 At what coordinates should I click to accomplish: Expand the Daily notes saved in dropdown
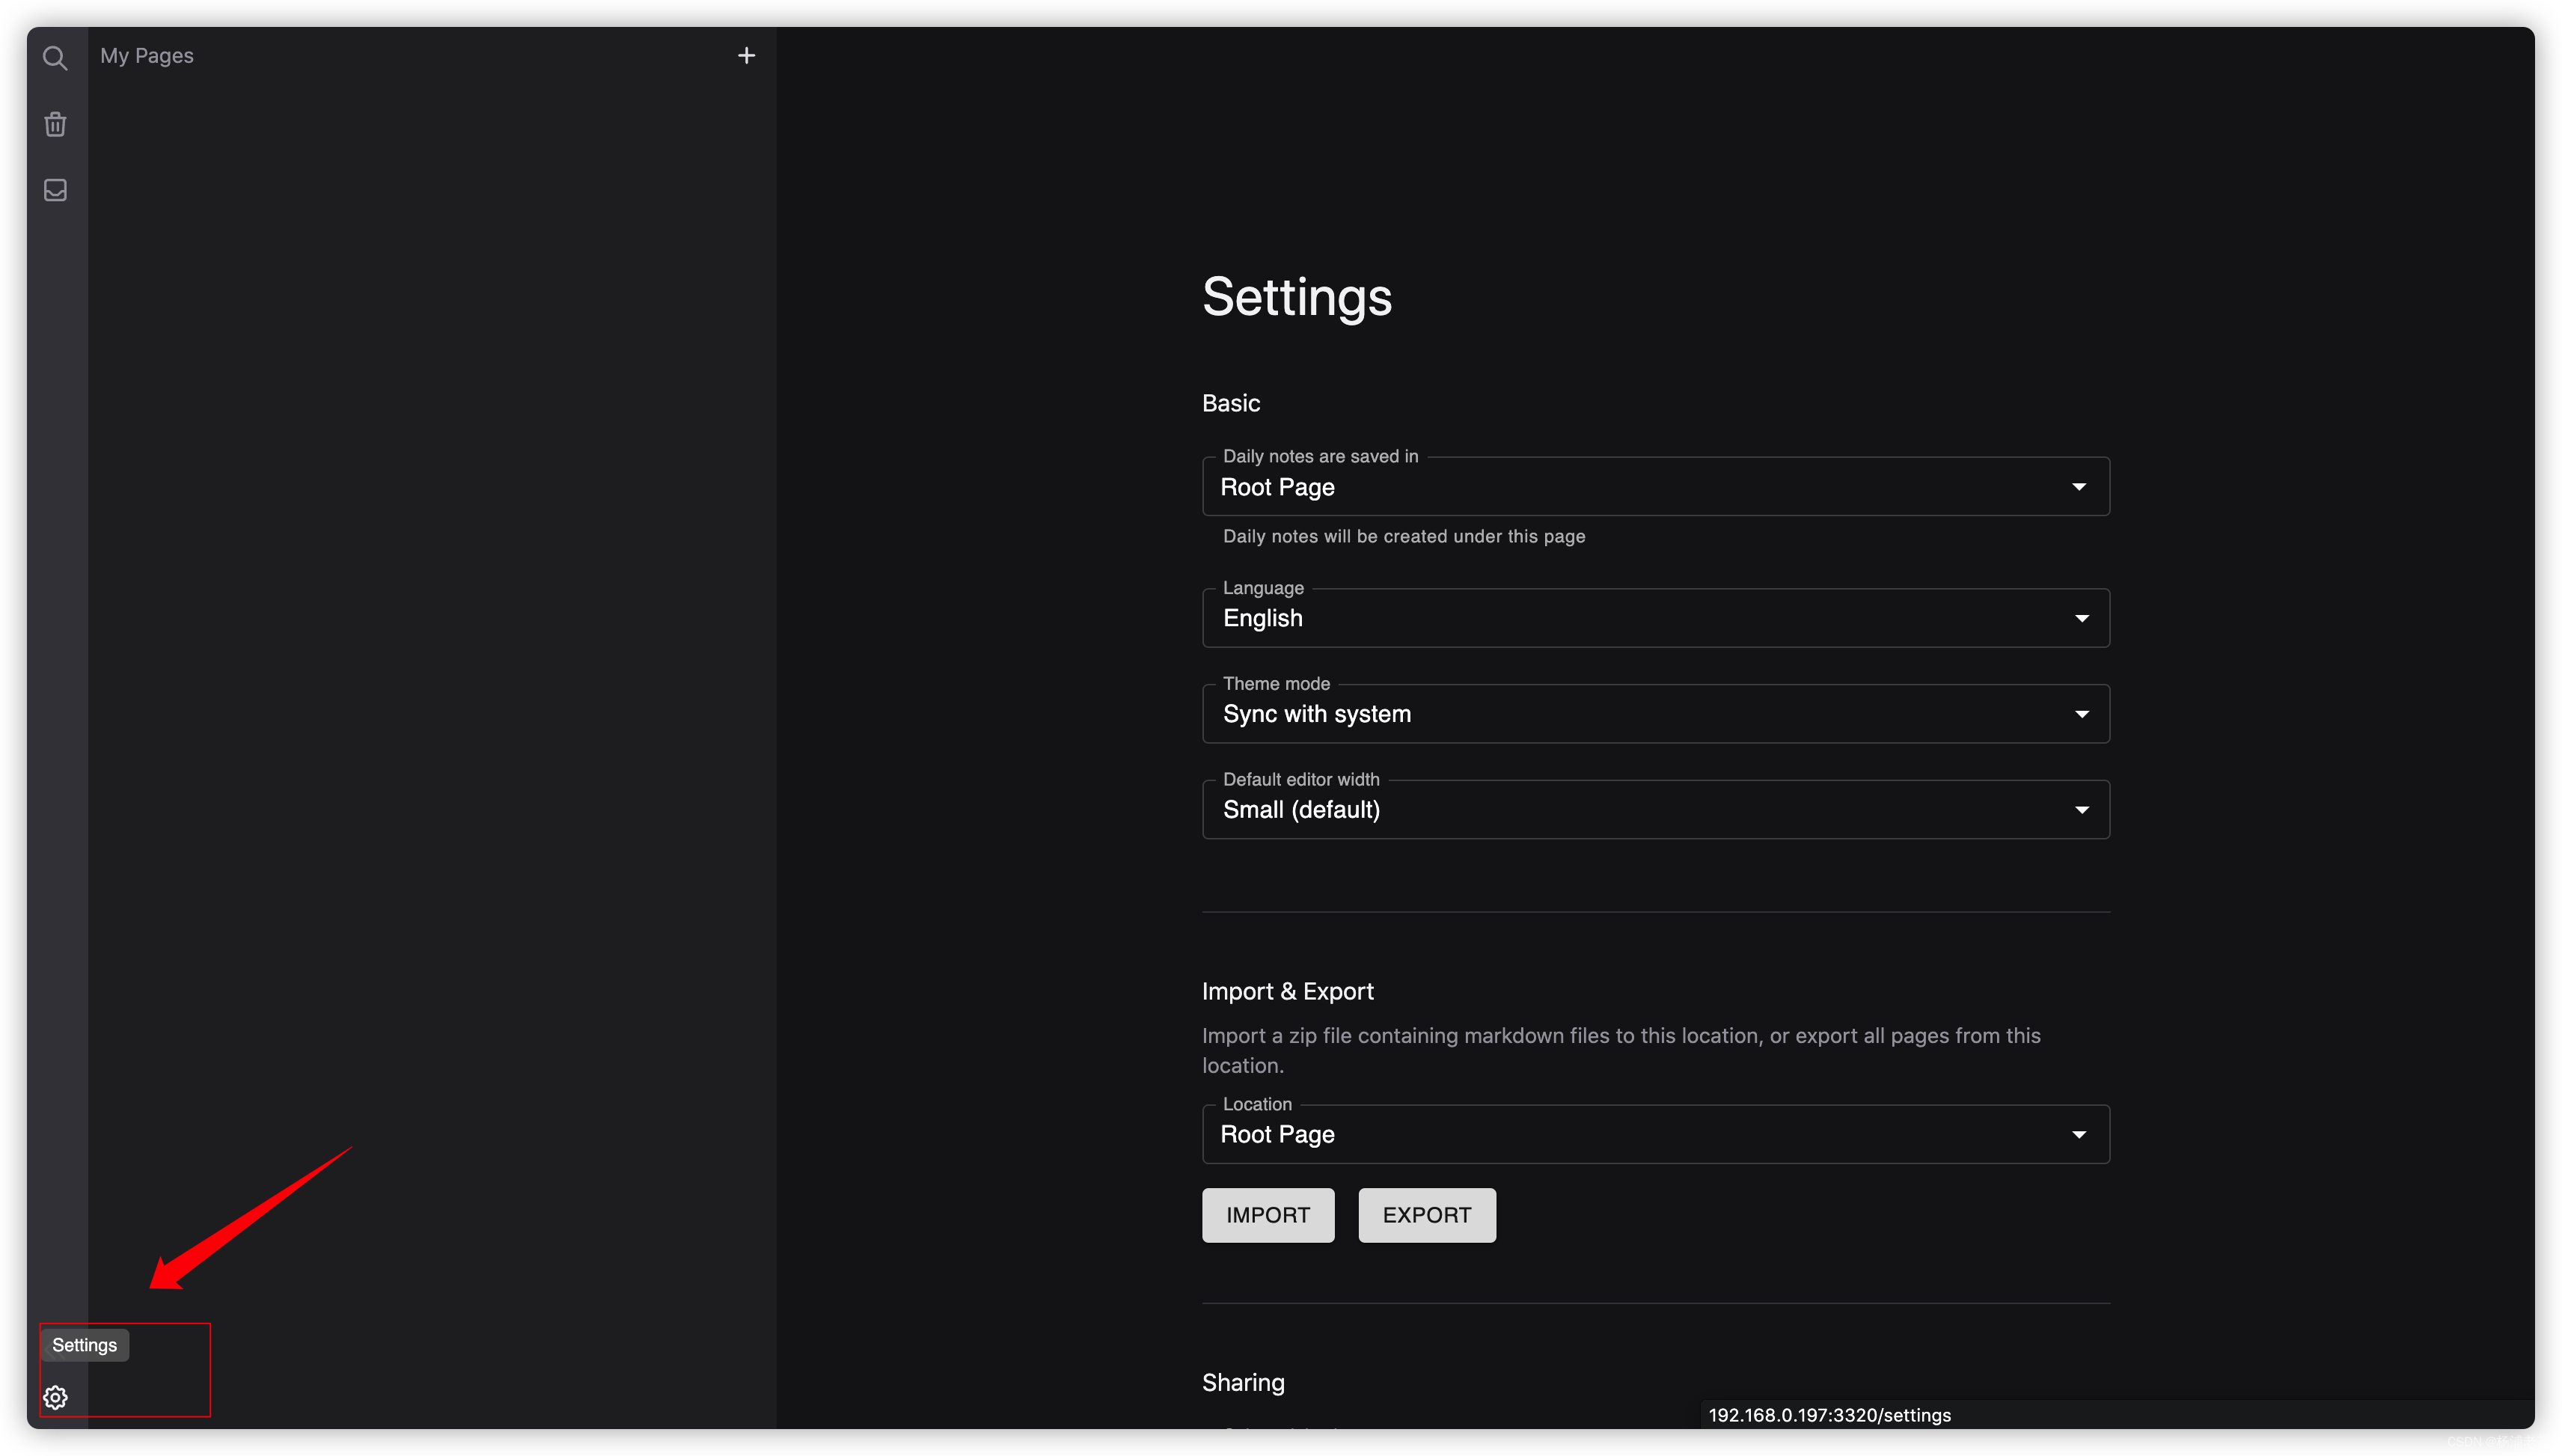[1655, 487]
